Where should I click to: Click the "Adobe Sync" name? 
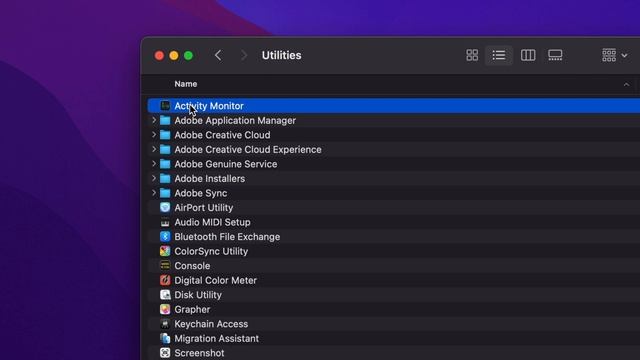click(x=201, y=193)
